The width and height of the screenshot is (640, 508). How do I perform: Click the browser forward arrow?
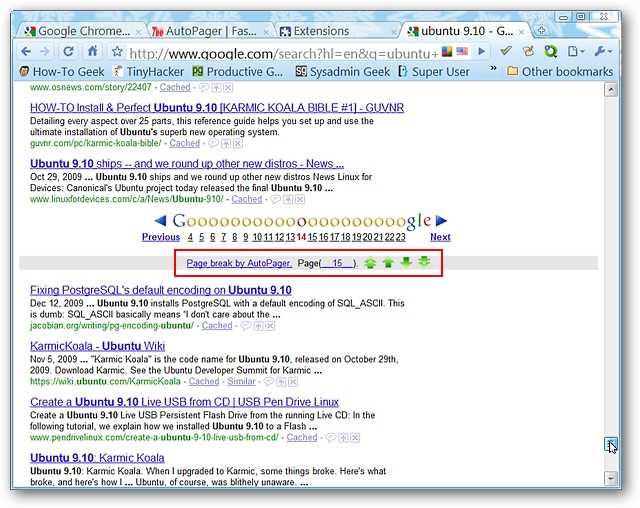point(45,51)
